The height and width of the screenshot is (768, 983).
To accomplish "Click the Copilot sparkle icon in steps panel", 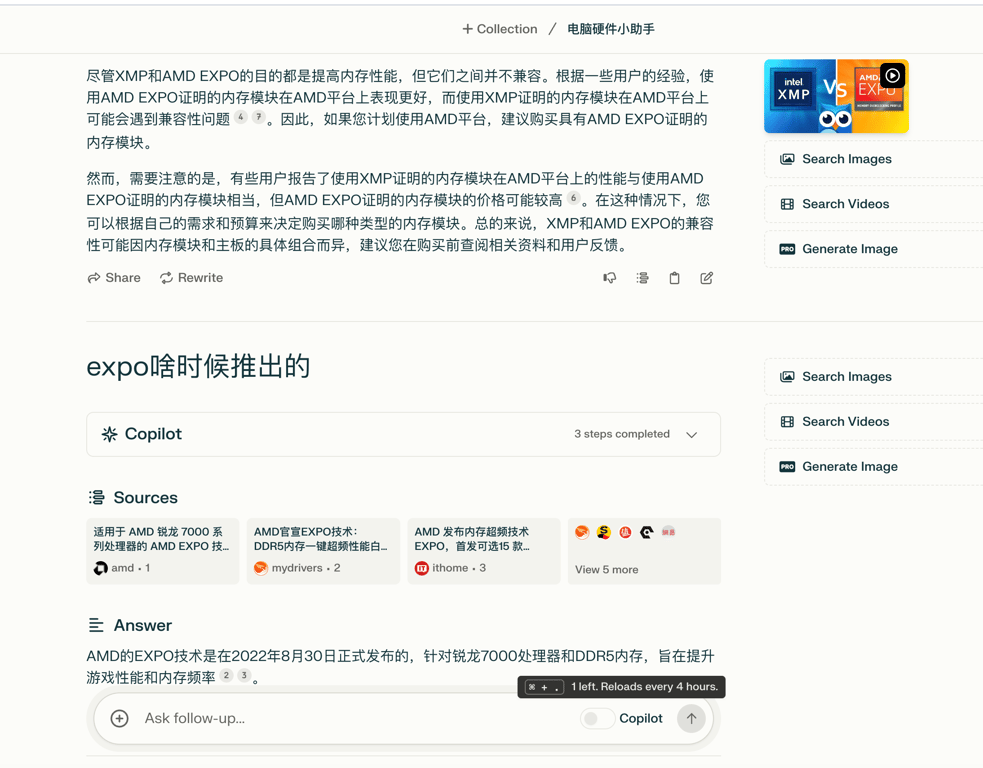I will [110, 434].
